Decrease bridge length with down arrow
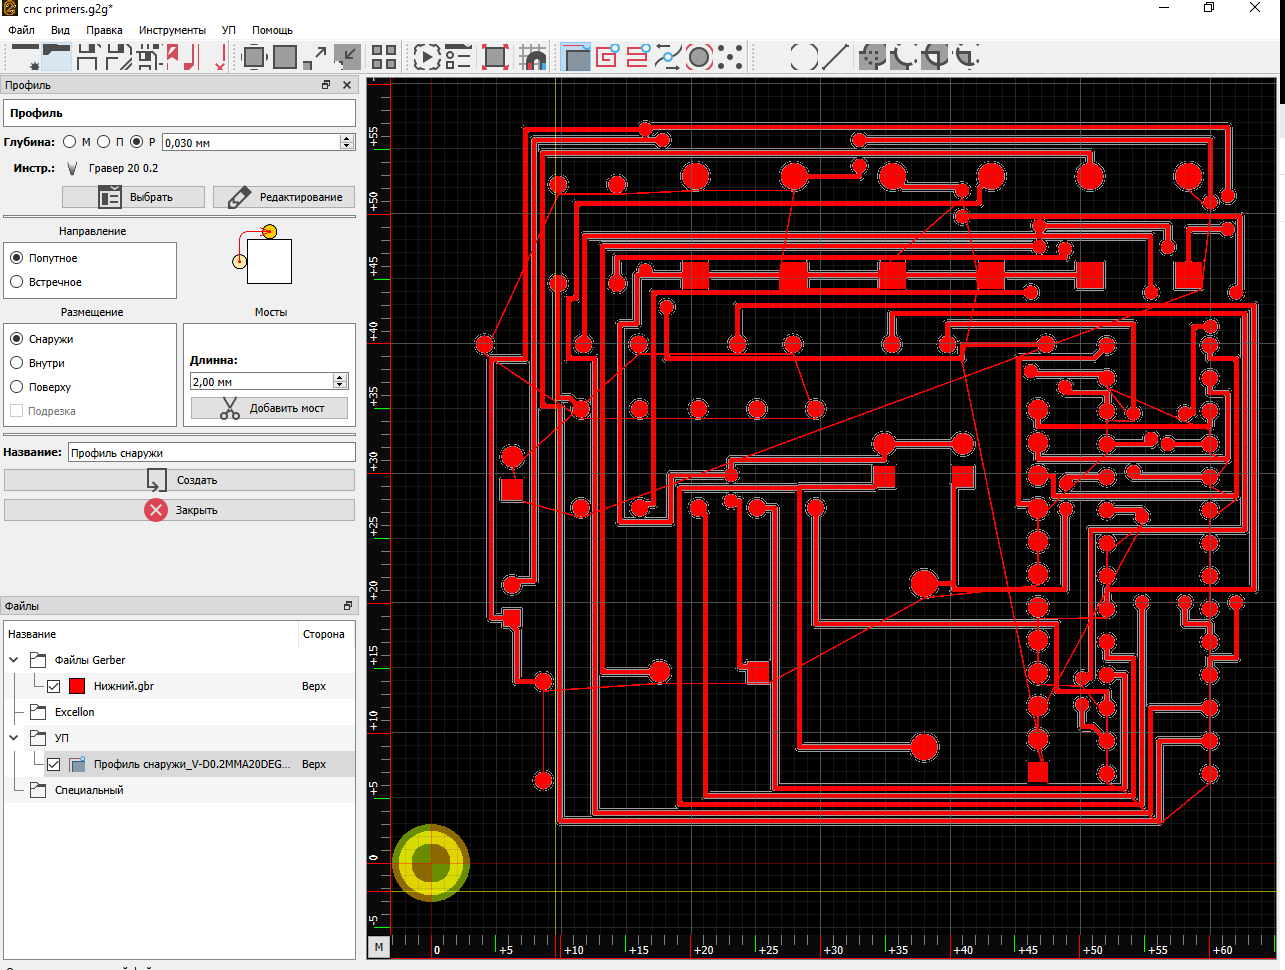 coord(340,385)
